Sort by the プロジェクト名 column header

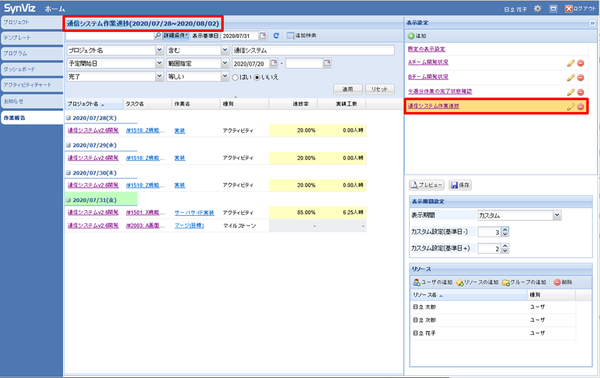(94, 104)
